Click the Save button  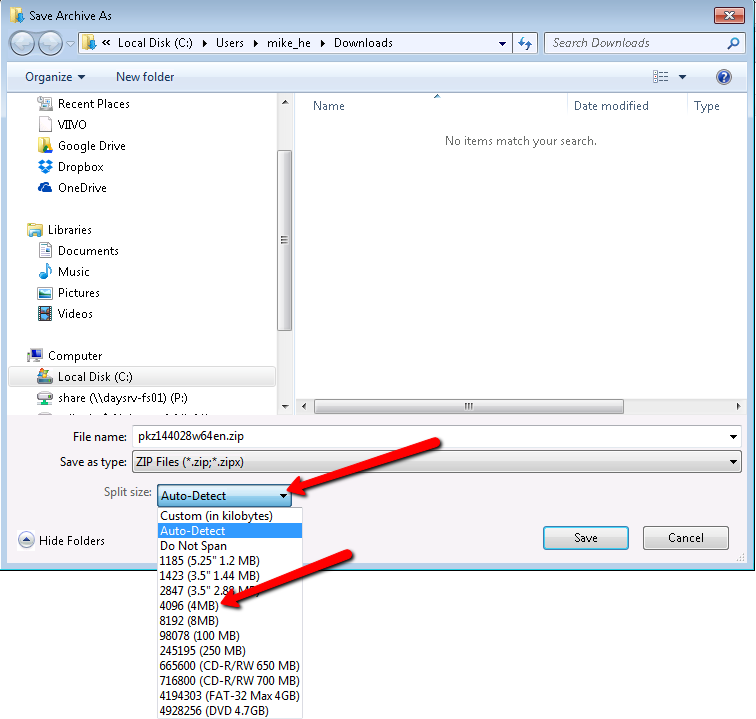[x=585, y=538]
